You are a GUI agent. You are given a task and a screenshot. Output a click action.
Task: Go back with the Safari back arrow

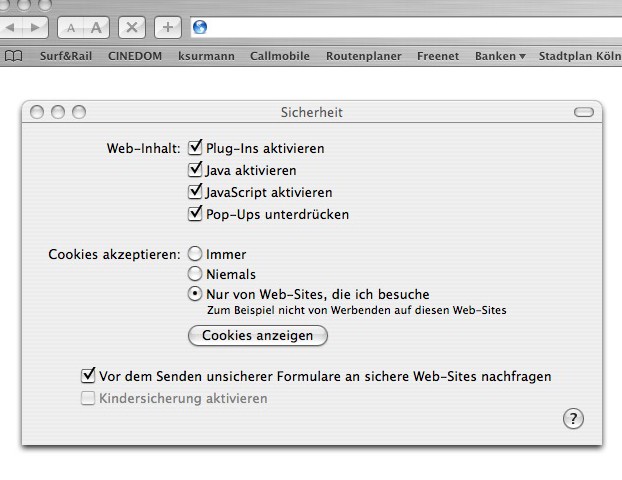[11, 27]
